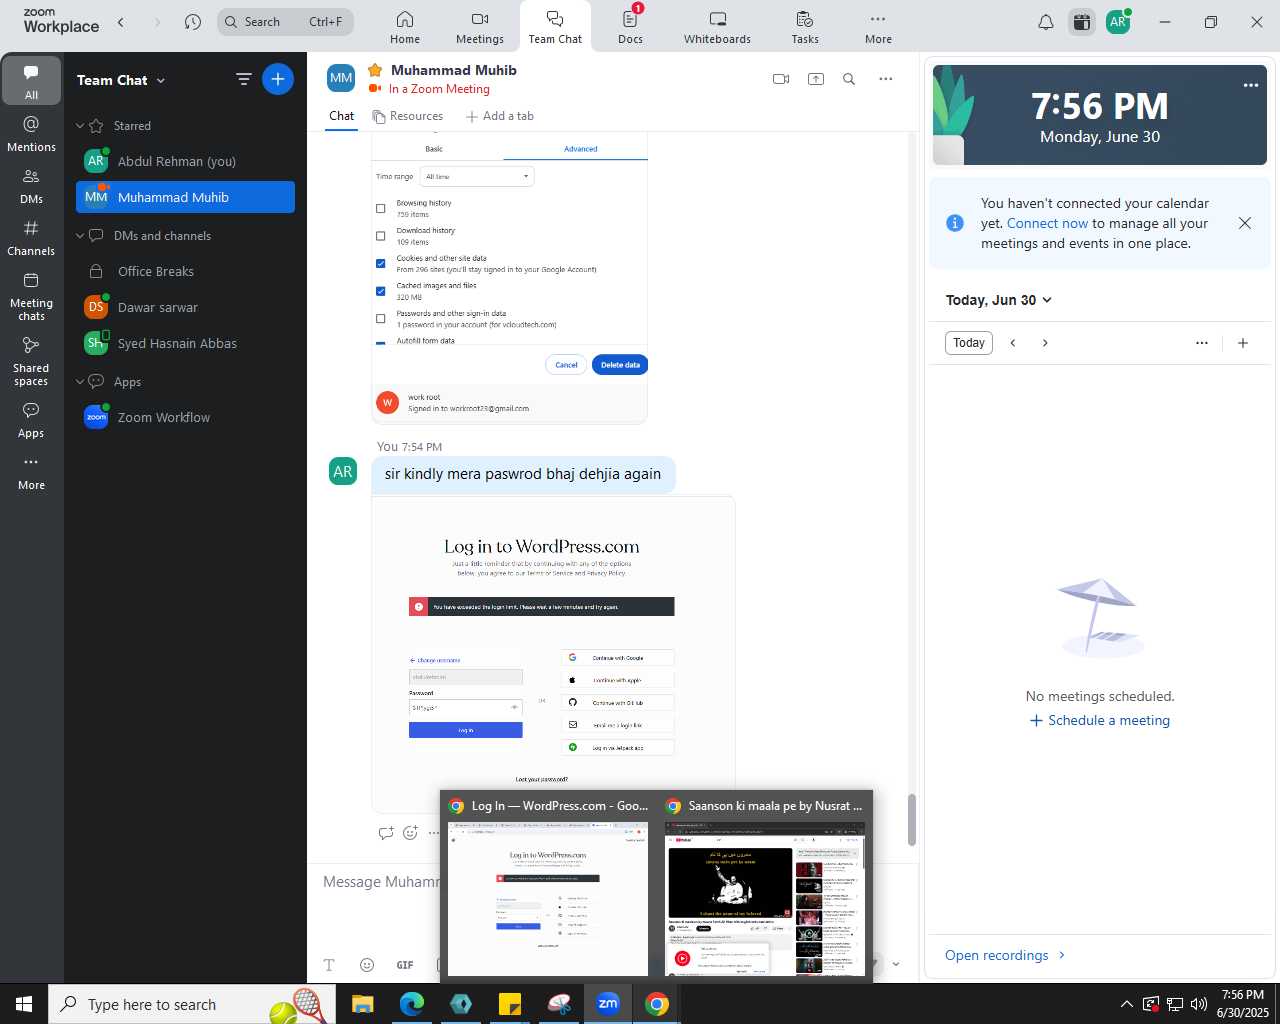
Task: Open the emoji picker in composer
Action: pos(367,965)
